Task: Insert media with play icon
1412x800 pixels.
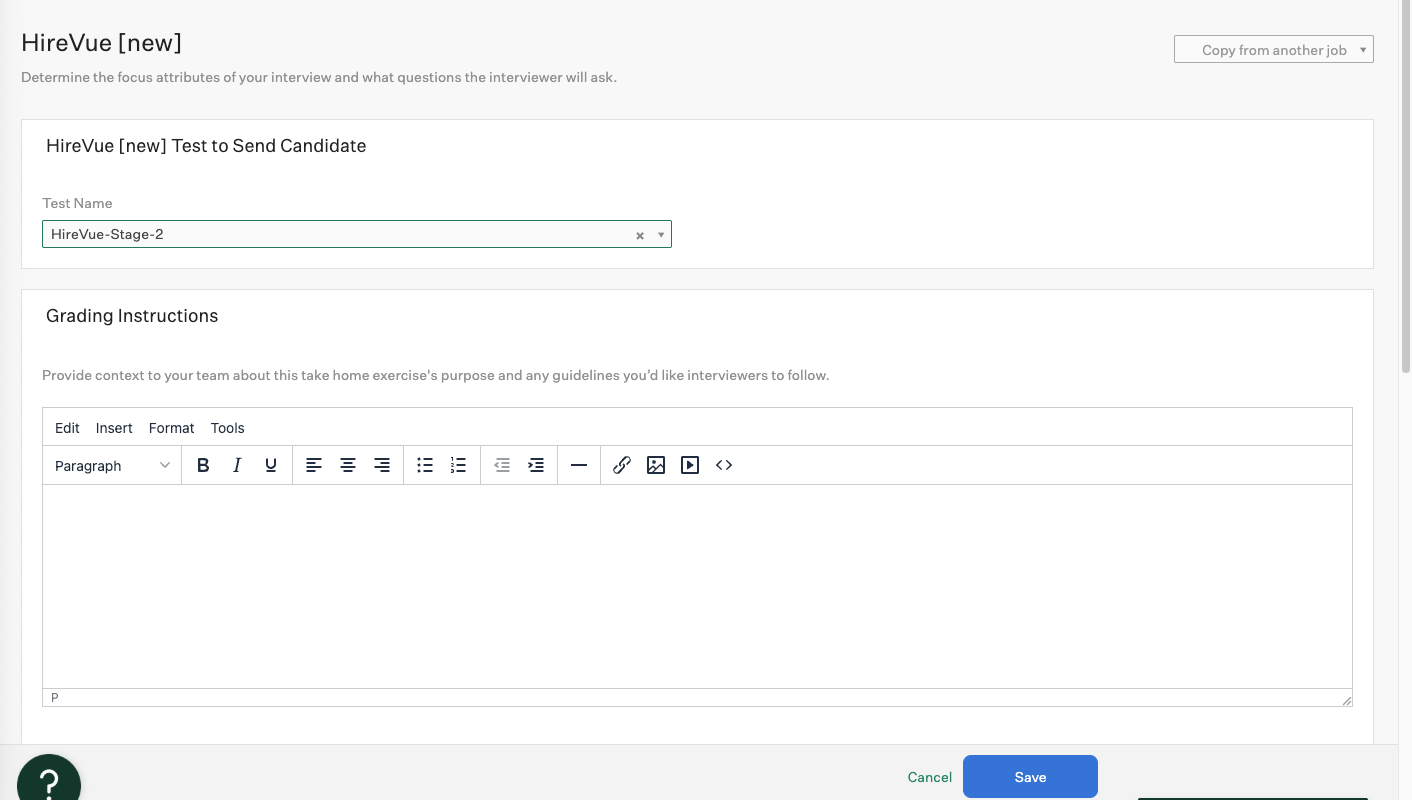Action: 690,465
